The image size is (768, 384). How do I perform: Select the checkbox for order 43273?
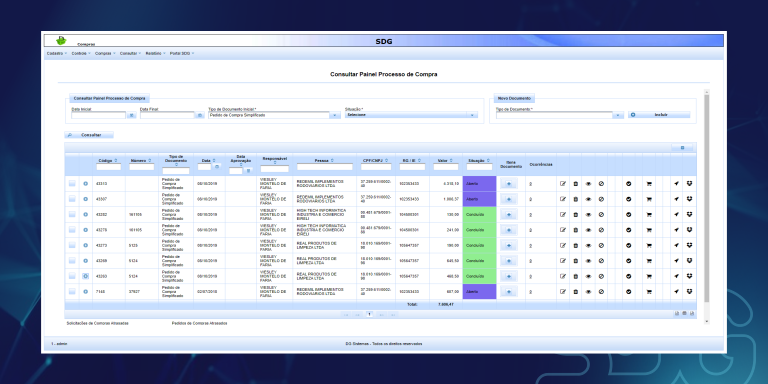(x=72, y=245)
